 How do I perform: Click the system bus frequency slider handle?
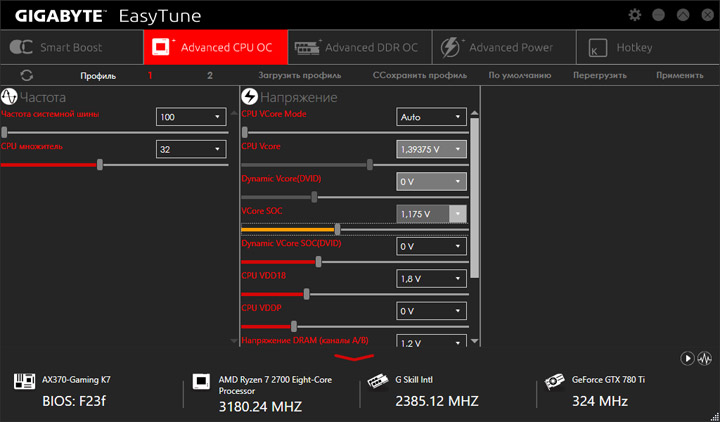point(4,133)
